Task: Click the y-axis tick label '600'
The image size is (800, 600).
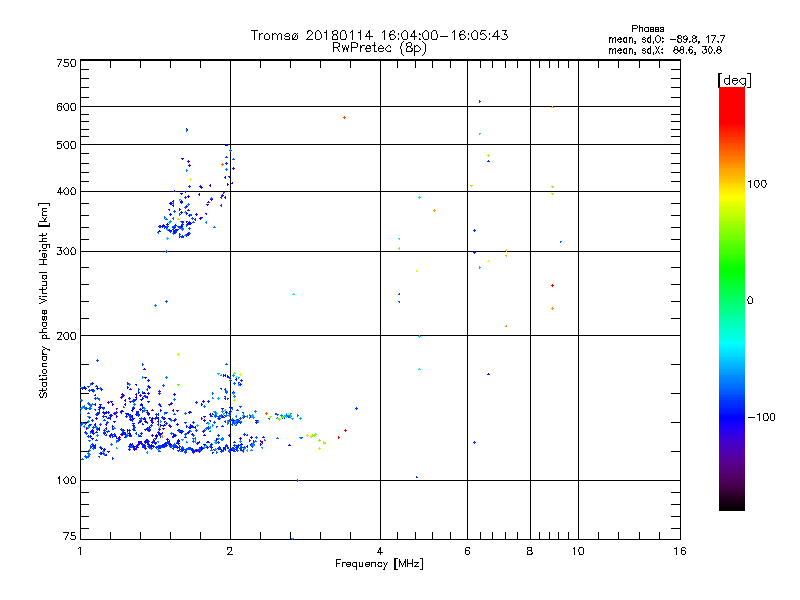Action: pyautogui.click(x=67, y=107)
